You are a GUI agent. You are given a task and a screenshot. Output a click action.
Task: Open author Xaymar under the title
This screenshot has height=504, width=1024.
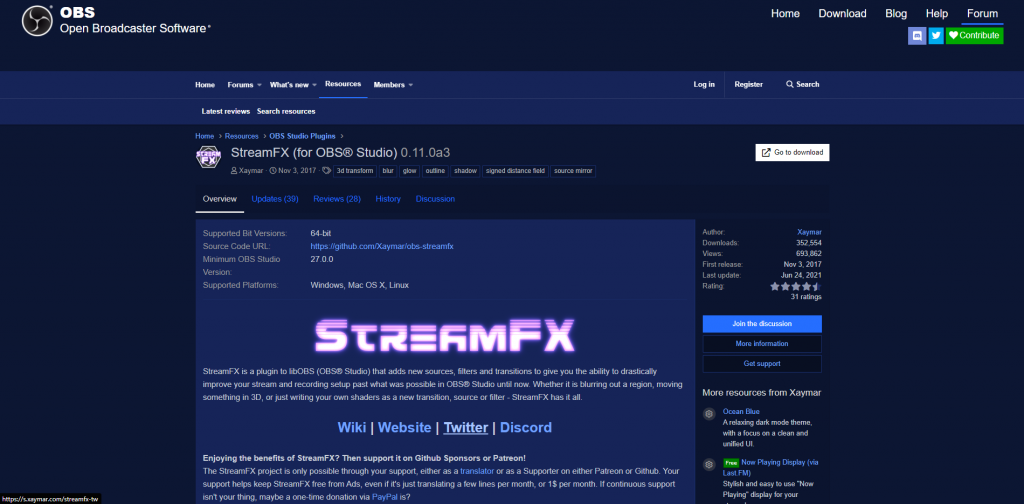(x=251, y=171)
